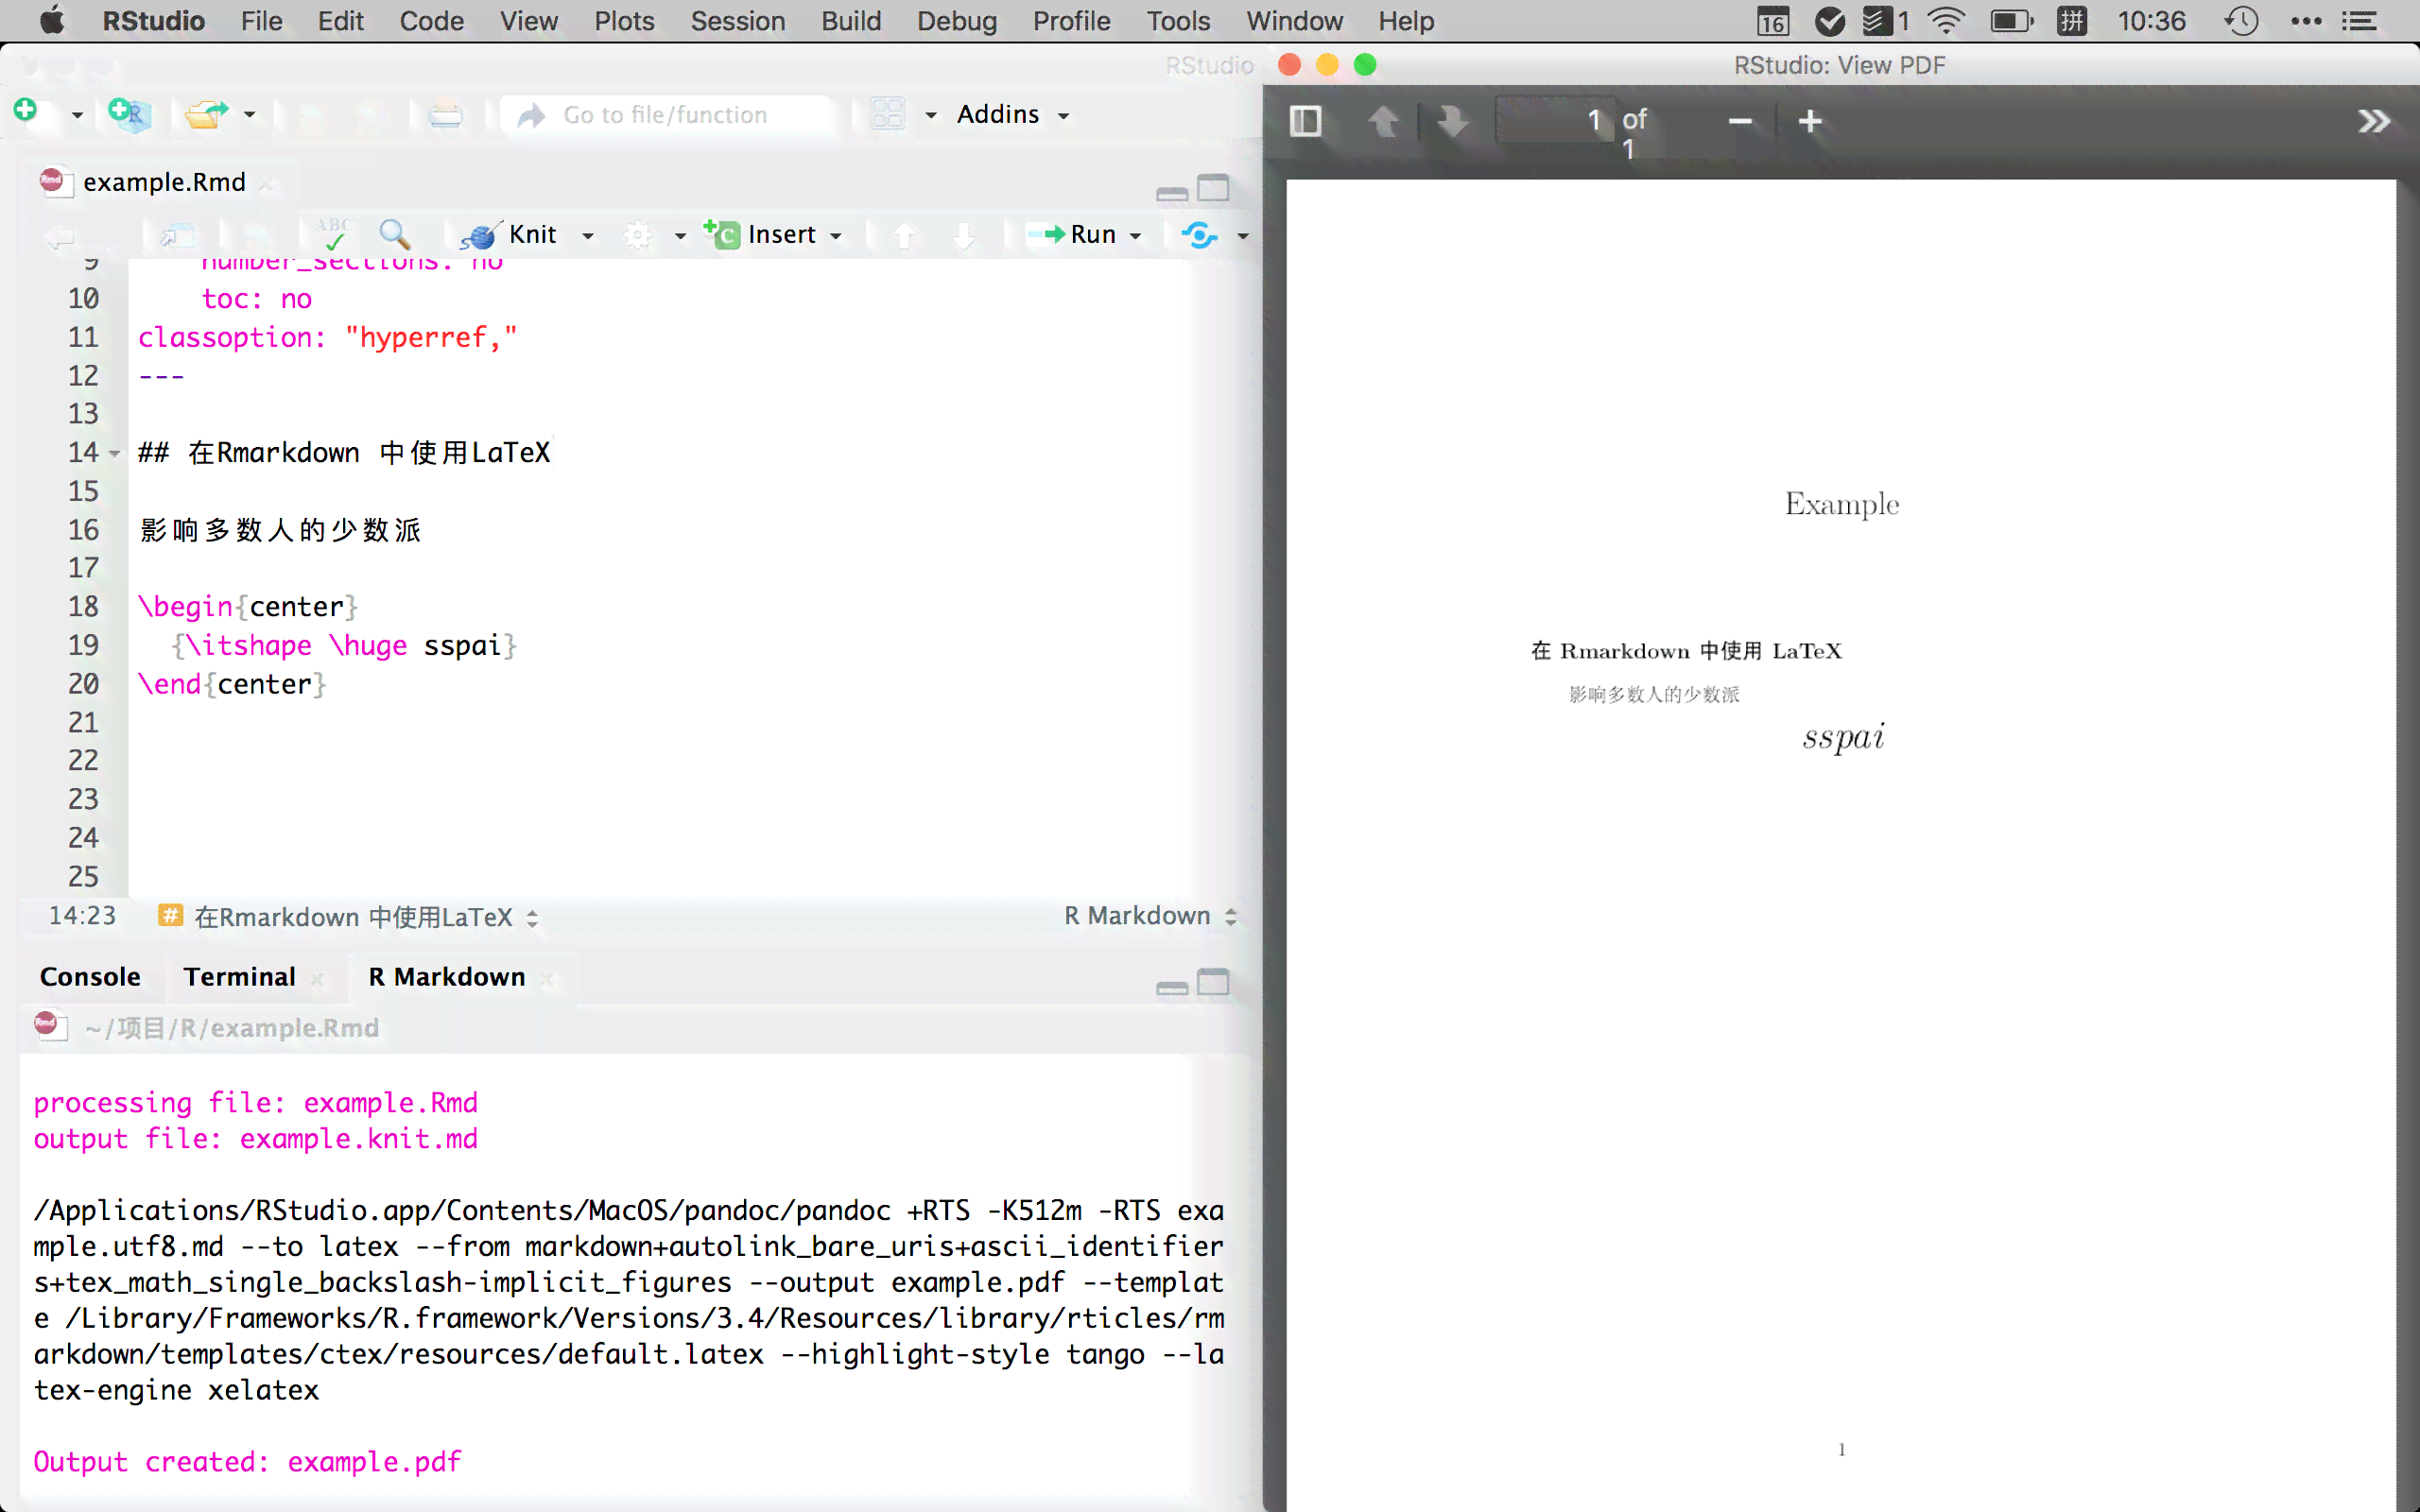Maximize the console pane
The height and width of the screenshot is (1512, 2420).
coord(1213,982)
